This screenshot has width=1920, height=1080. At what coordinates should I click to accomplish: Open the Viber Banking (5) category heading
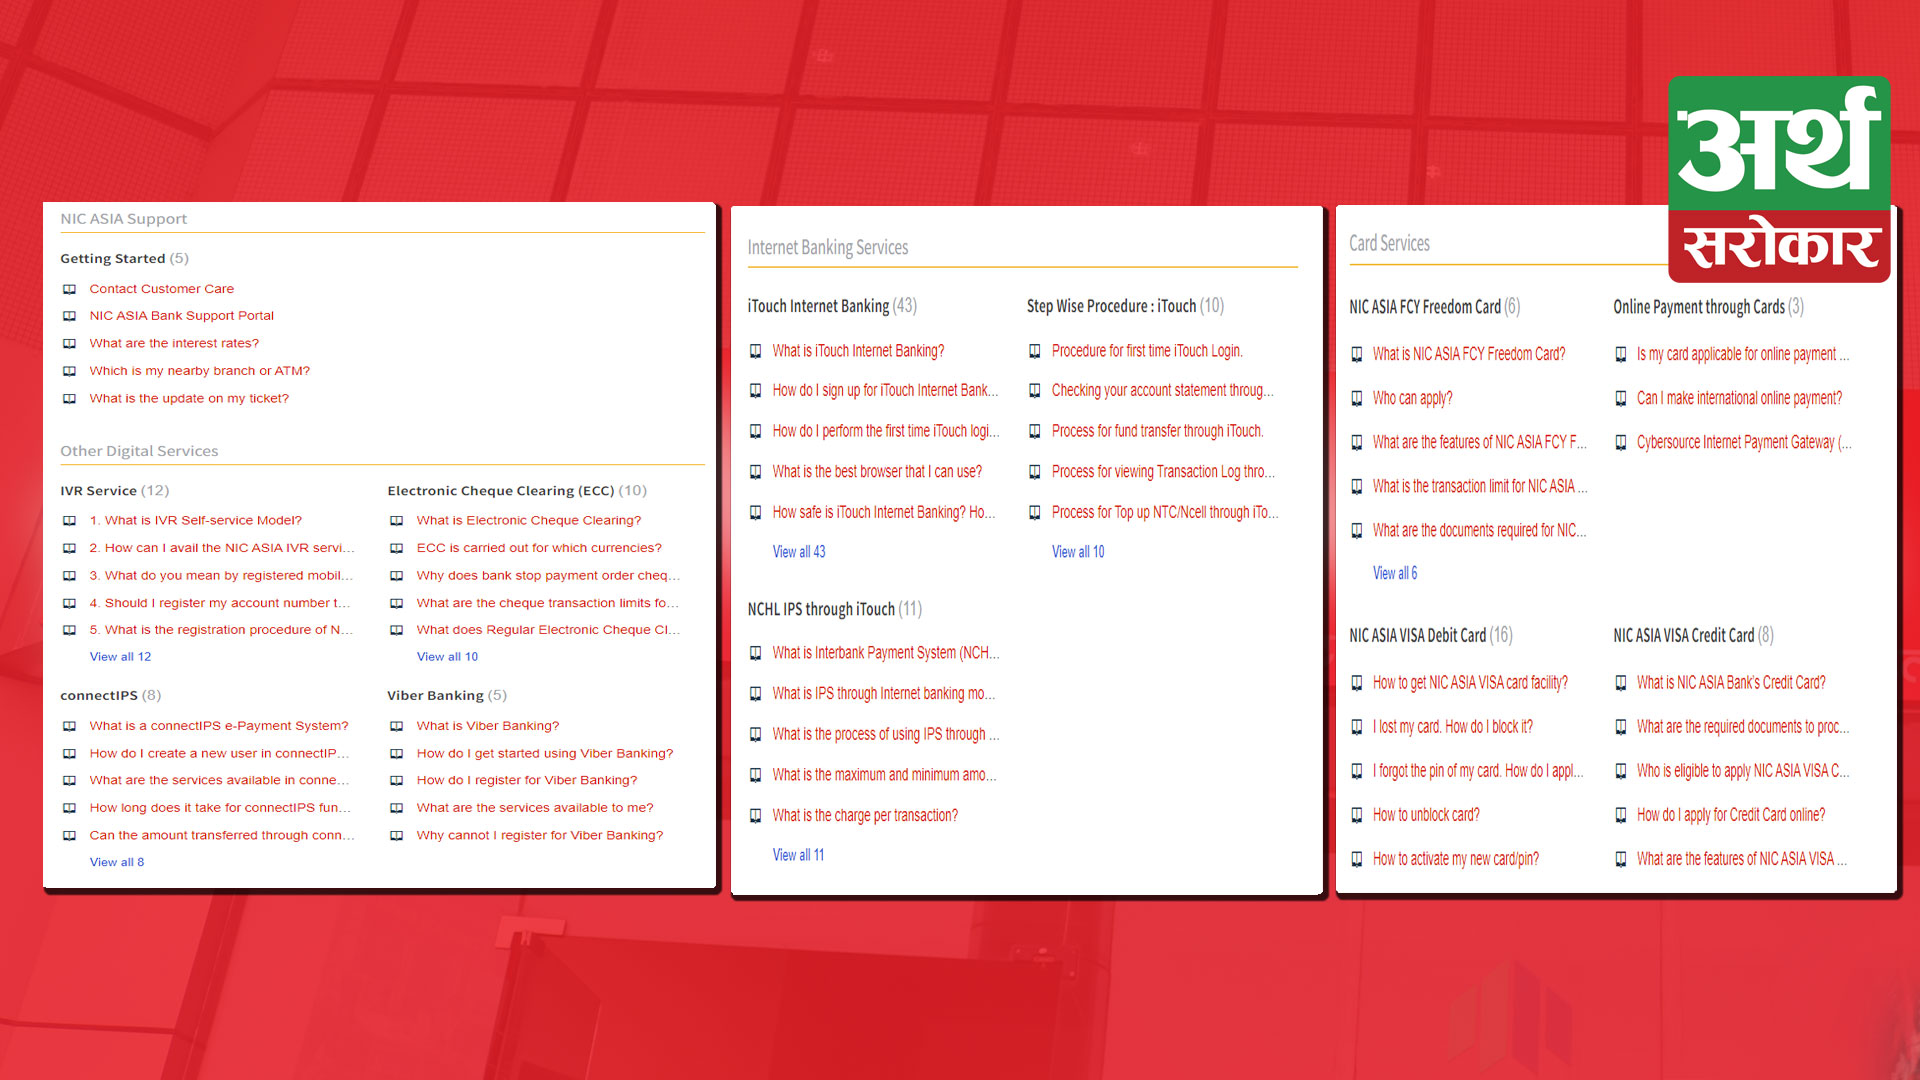click(447, 696)
